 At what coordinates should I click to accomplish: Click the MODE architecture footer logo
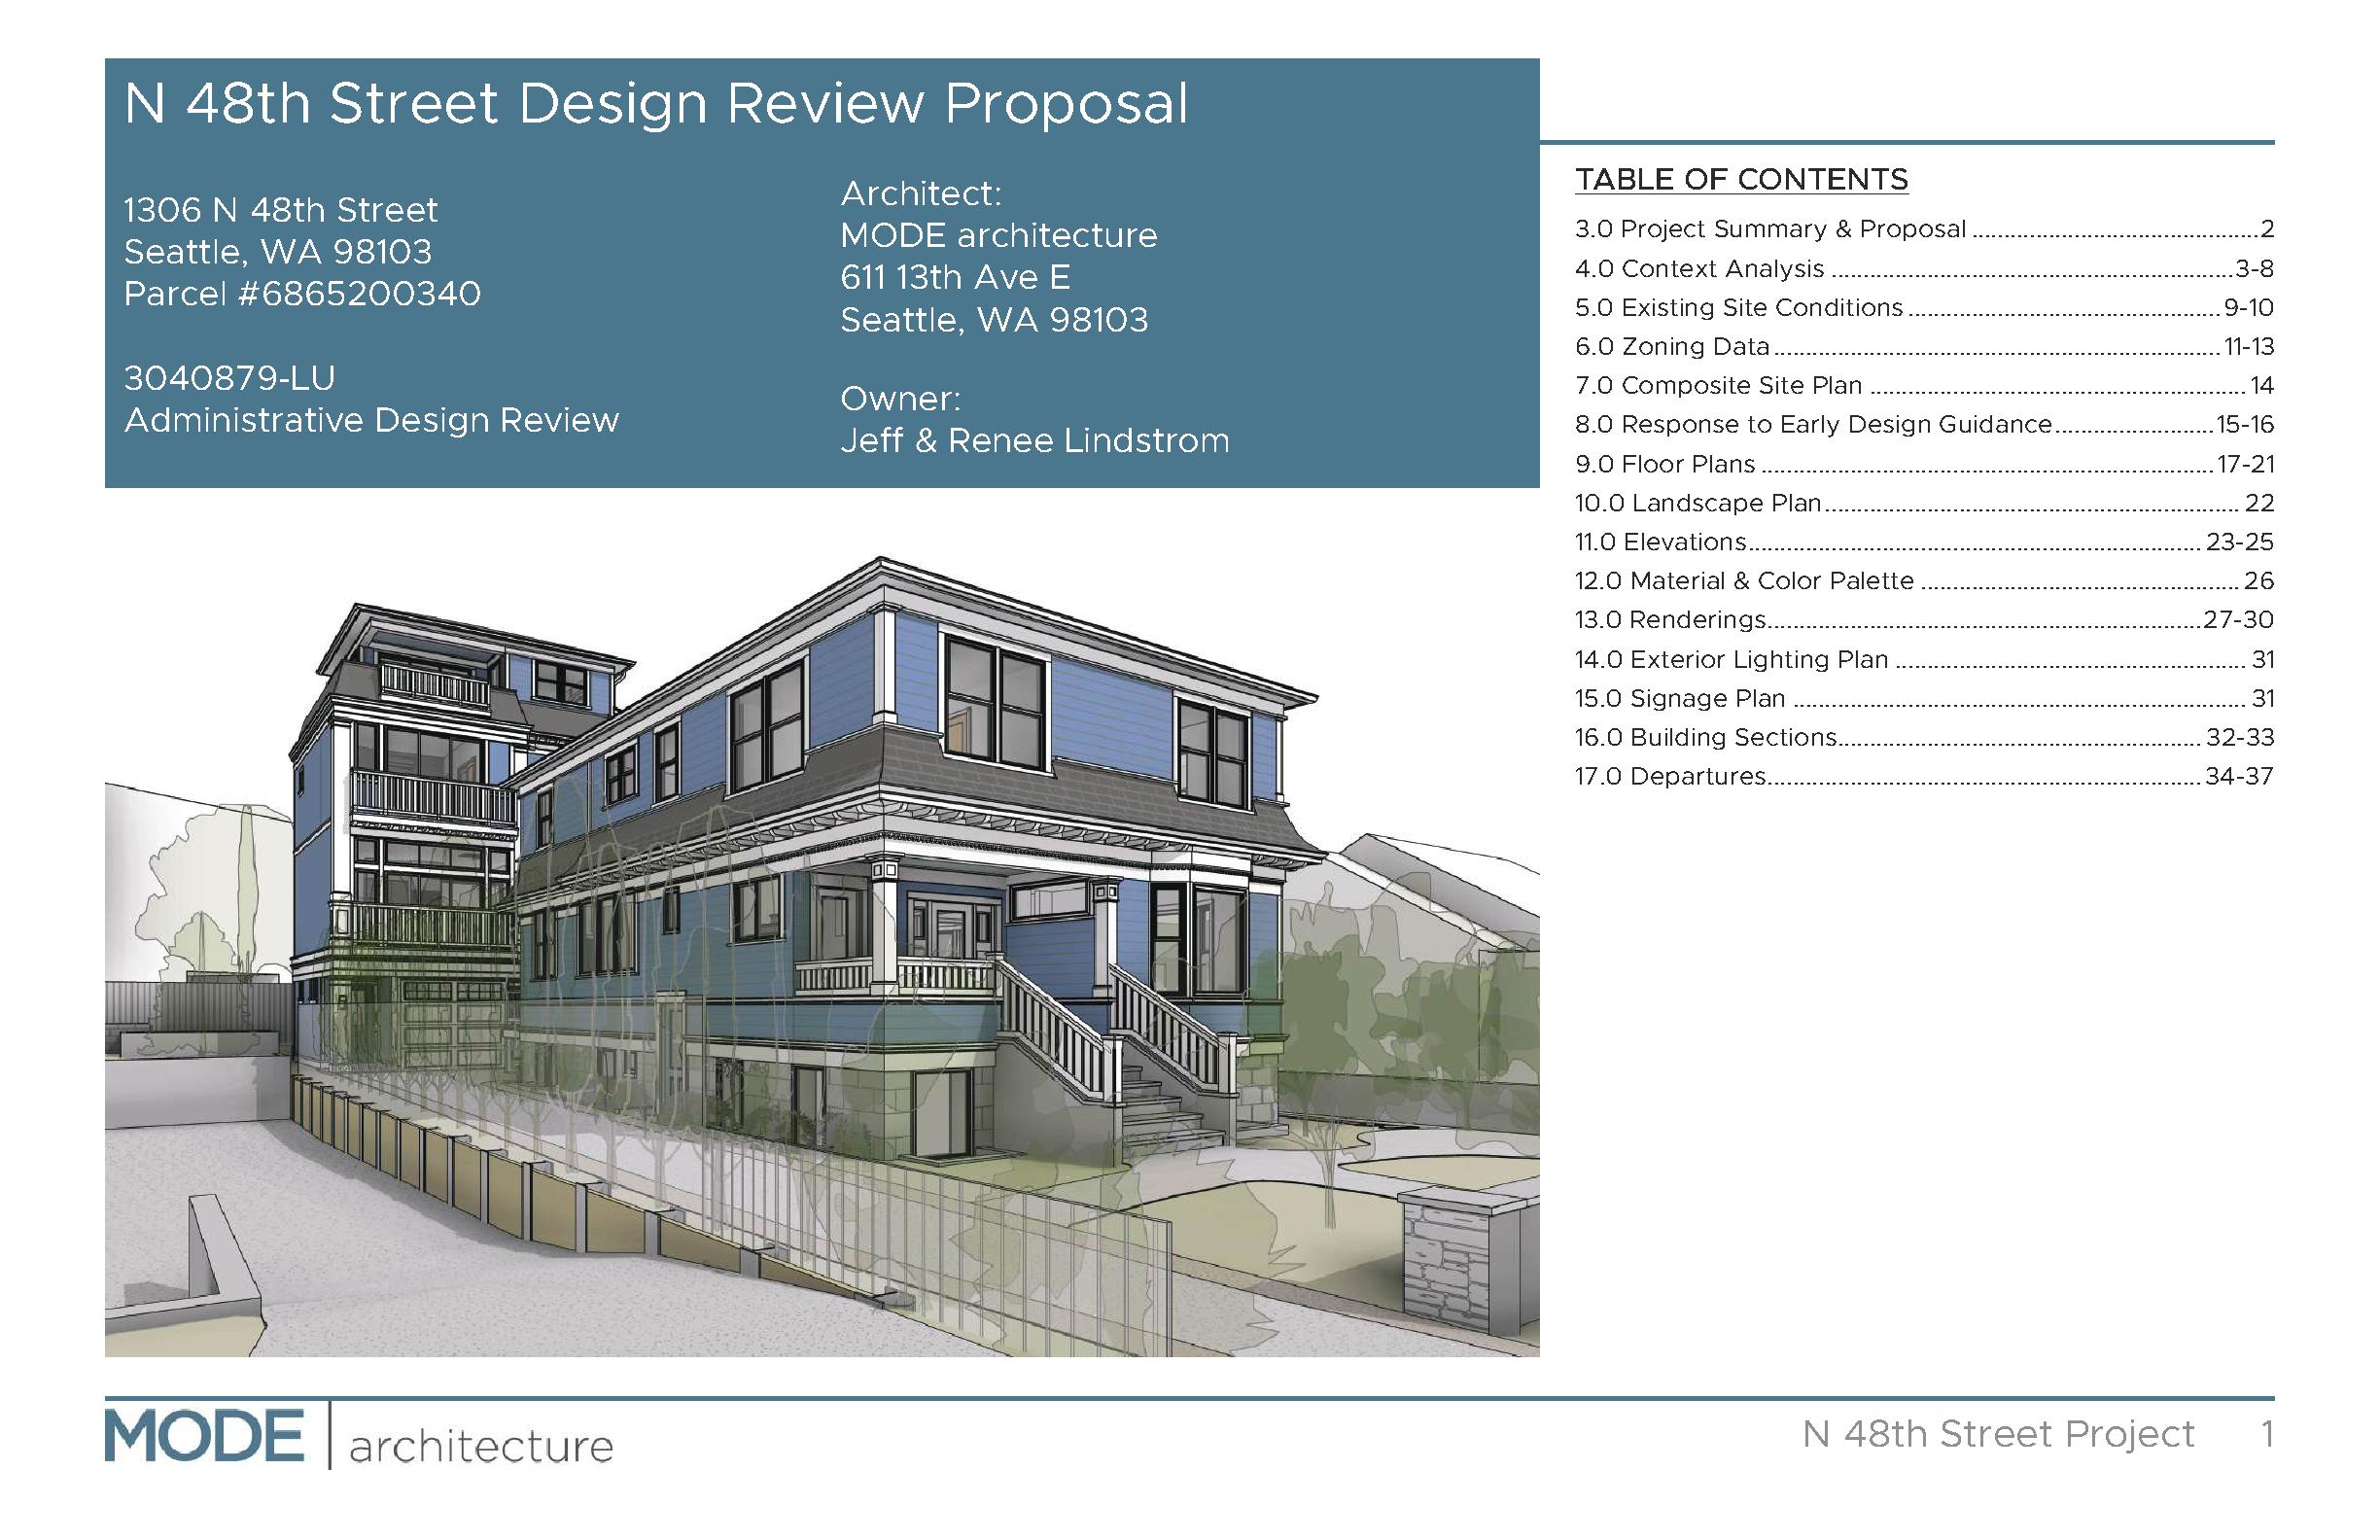(x=358, y=1438)
